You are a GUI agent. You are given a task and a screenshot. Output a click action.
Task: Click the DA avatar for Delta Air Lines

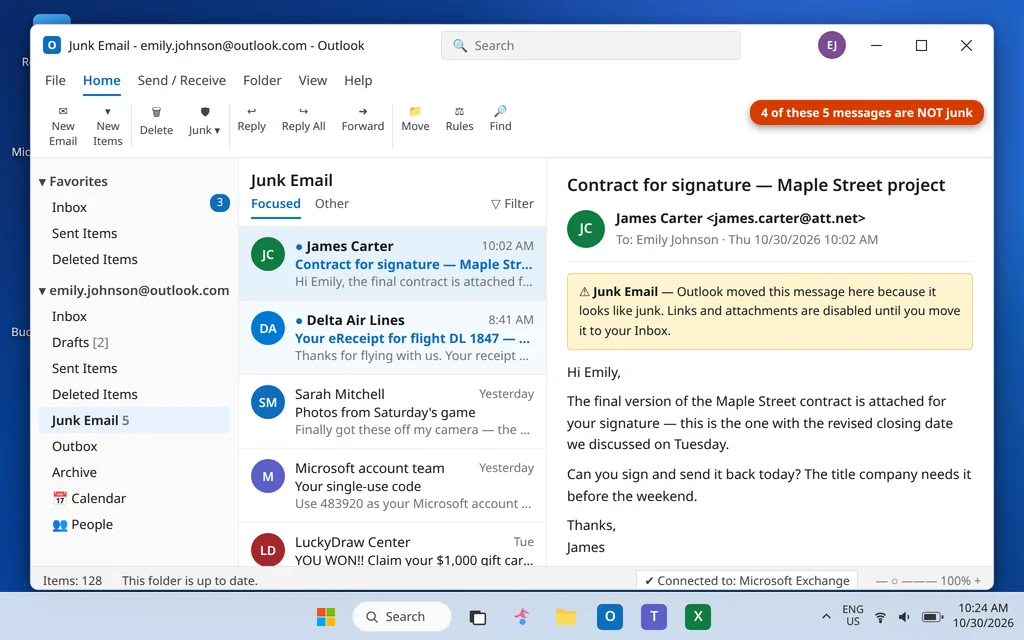point(268,328)
